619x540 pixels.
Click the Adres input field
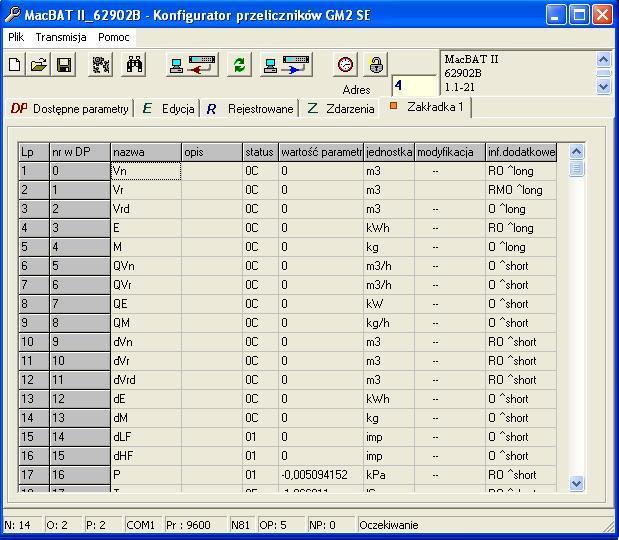tap(414, 85)
